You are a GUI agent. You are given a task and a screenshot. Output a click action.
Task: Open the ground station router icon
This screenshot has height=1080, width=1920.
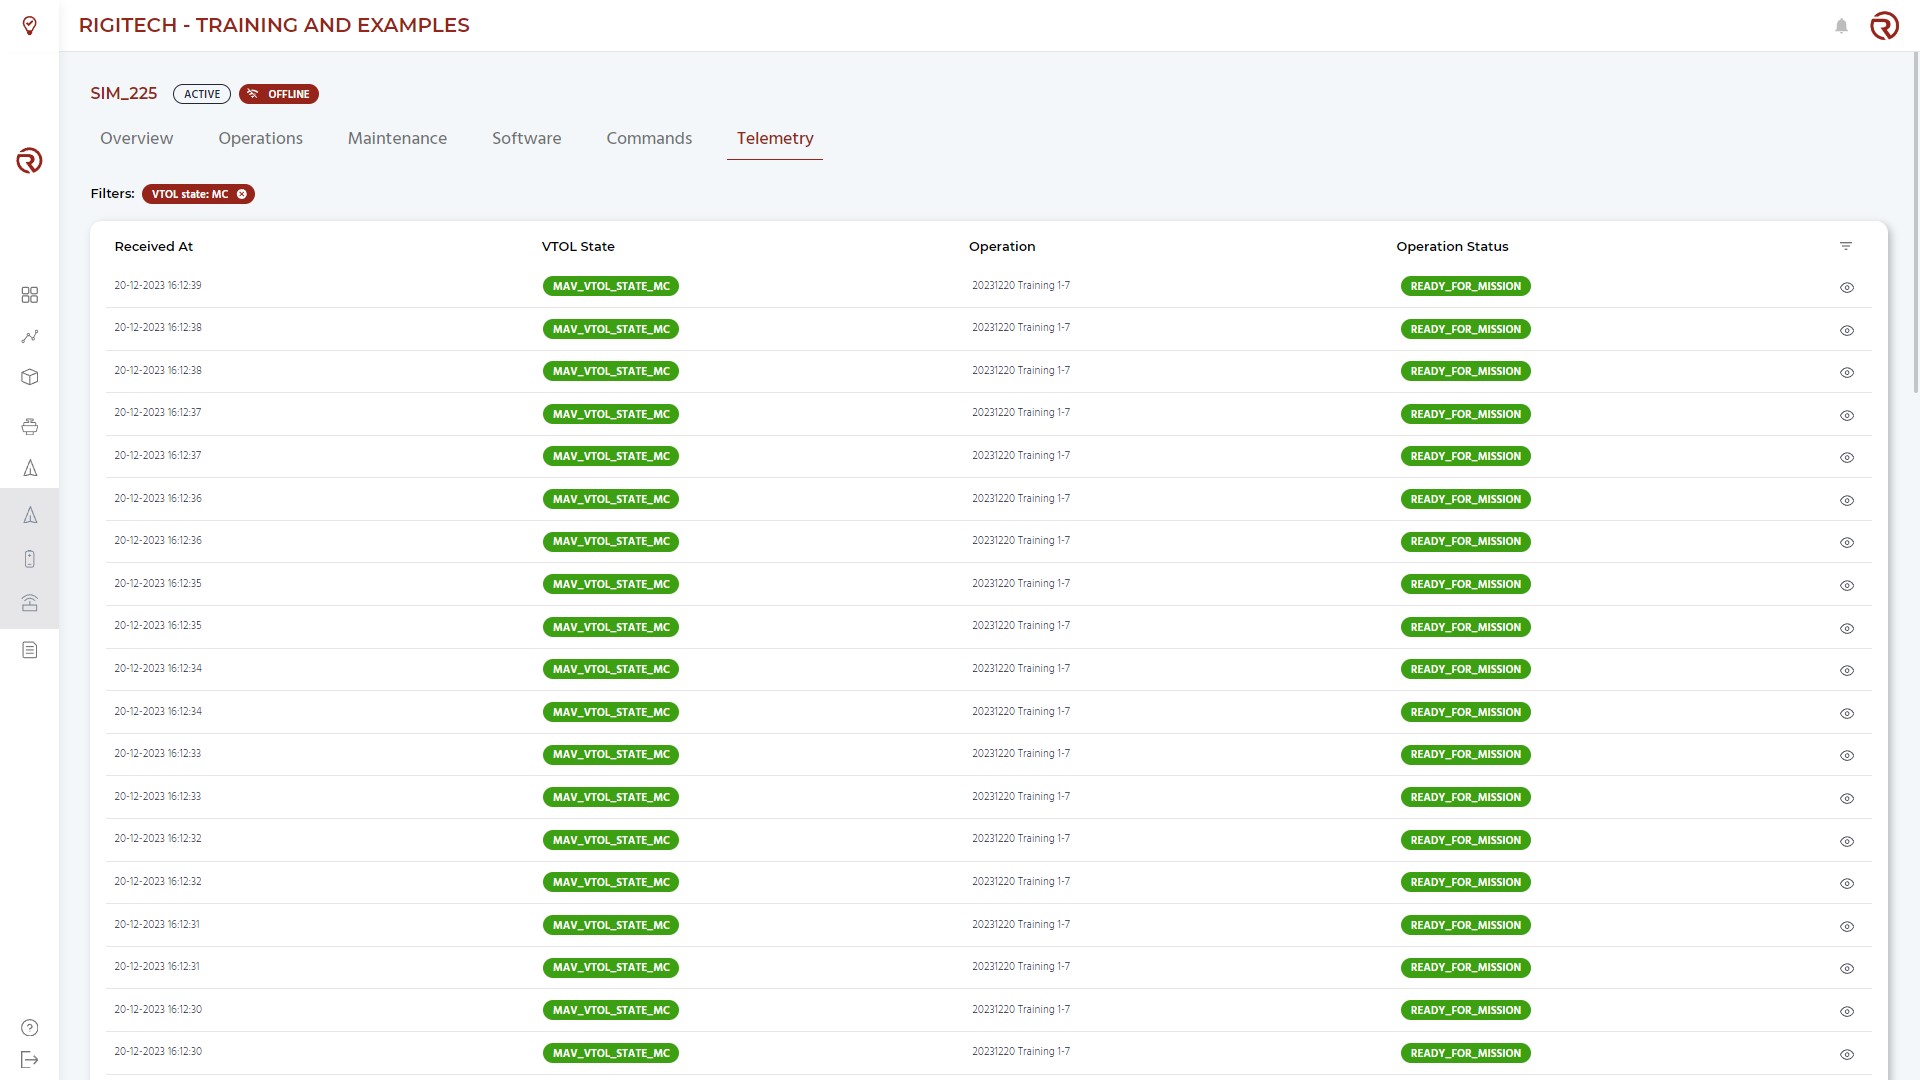(30, 603)
